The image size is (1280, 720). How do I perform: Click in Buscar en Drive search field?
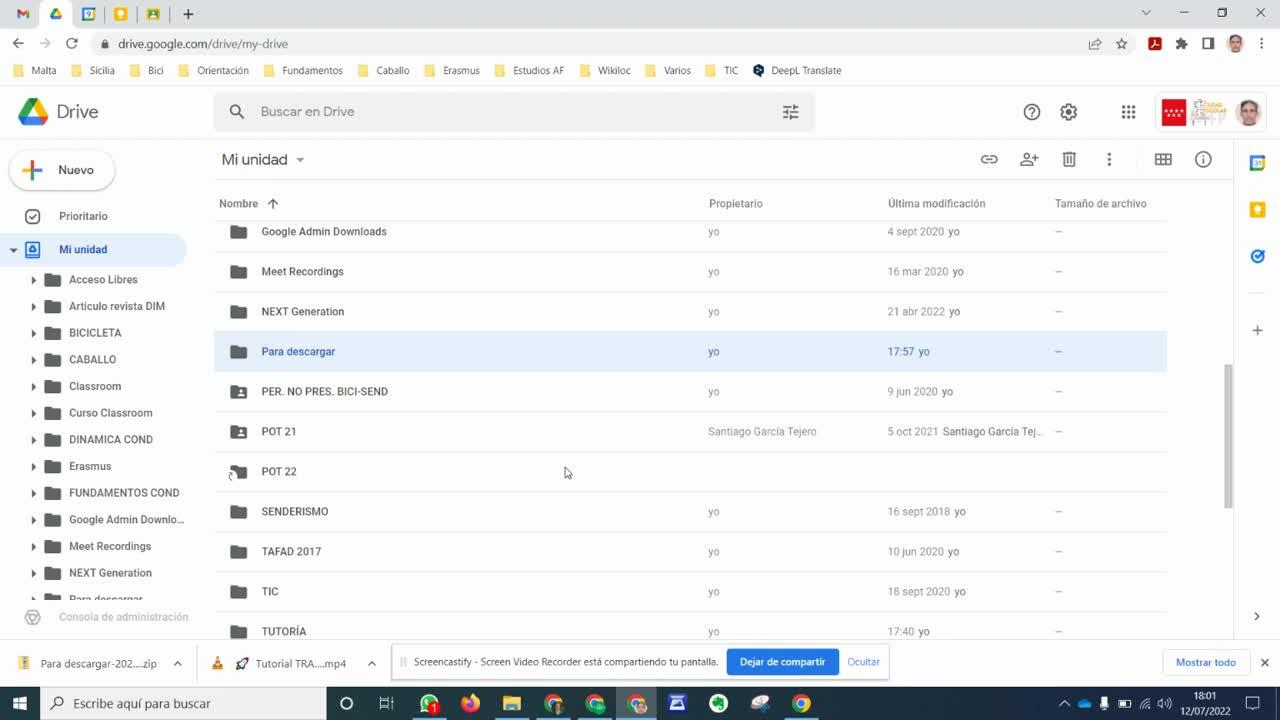[x=514, y=112]
